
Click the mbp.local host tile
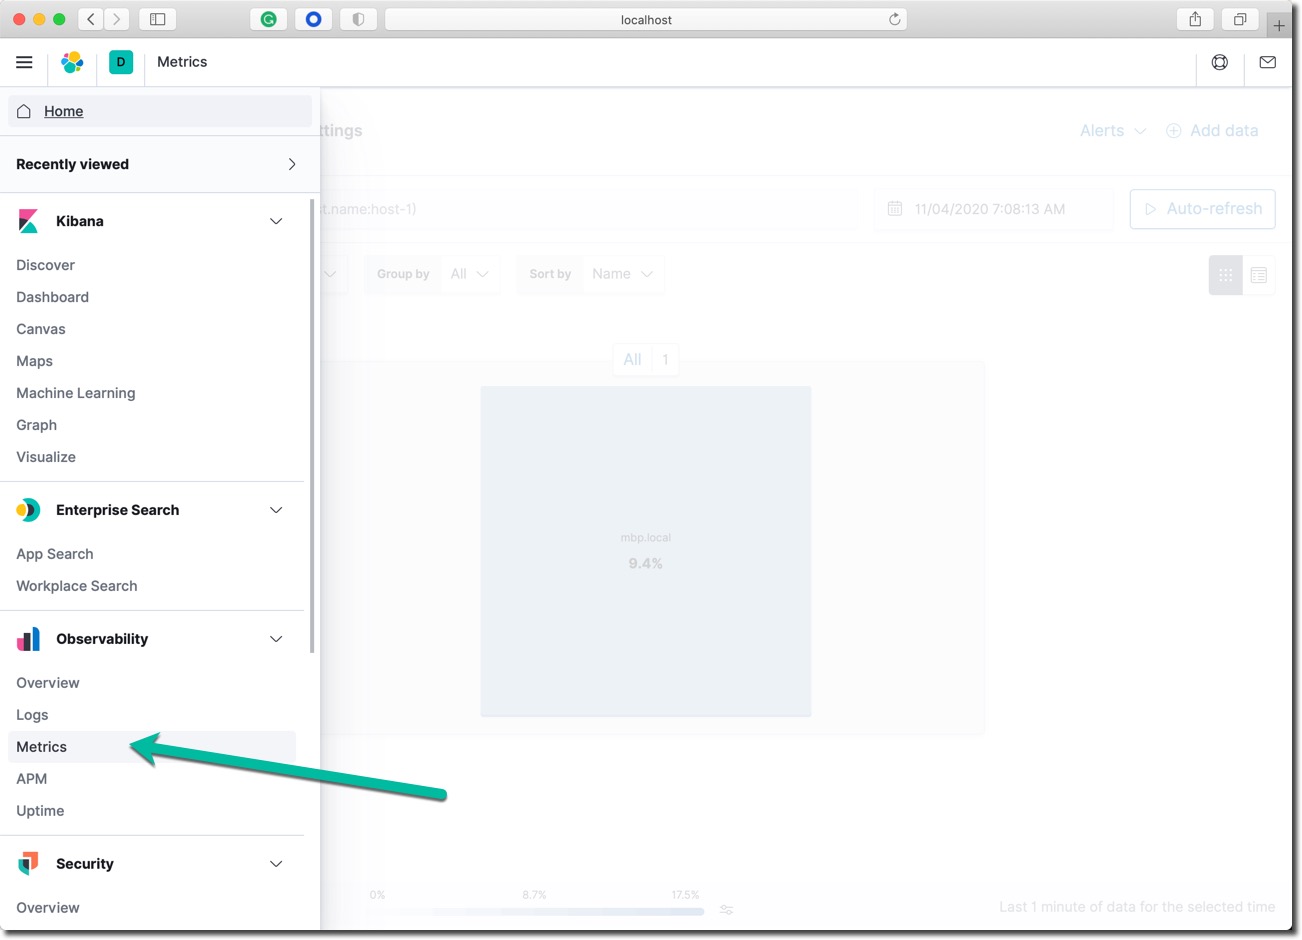click(x=646, y=551)
